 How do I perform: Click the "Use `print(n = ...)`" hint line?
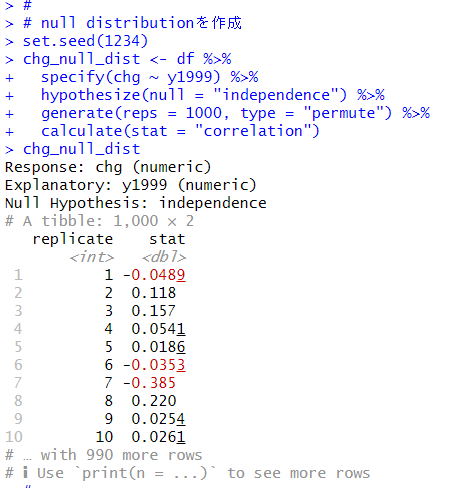pos(187,473)
